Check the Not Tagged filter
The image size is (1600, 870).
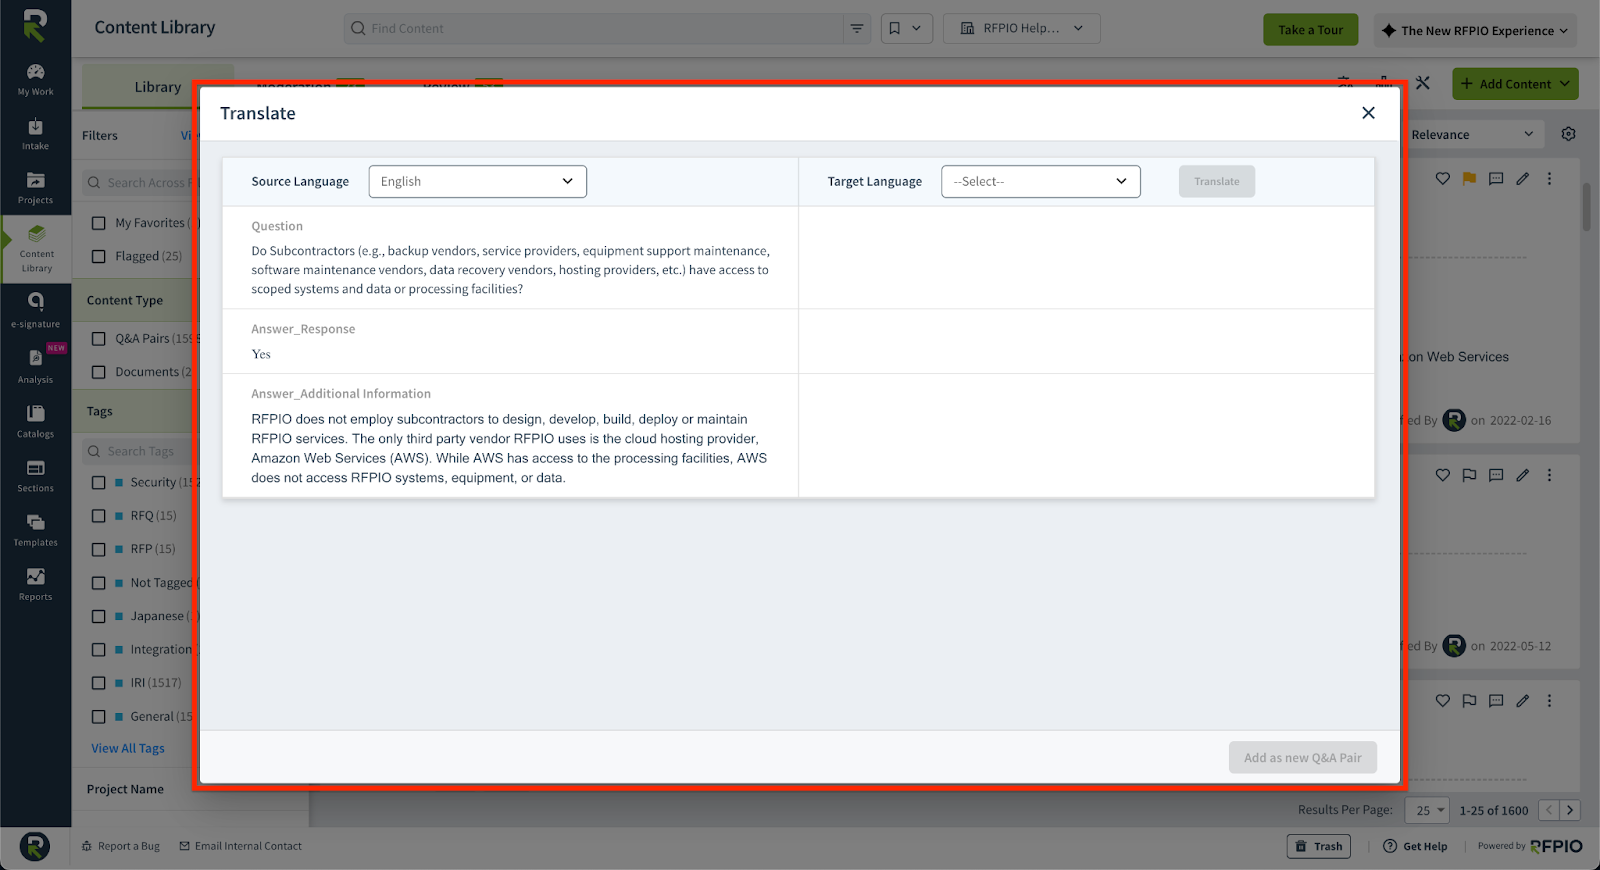coord(99,583)
